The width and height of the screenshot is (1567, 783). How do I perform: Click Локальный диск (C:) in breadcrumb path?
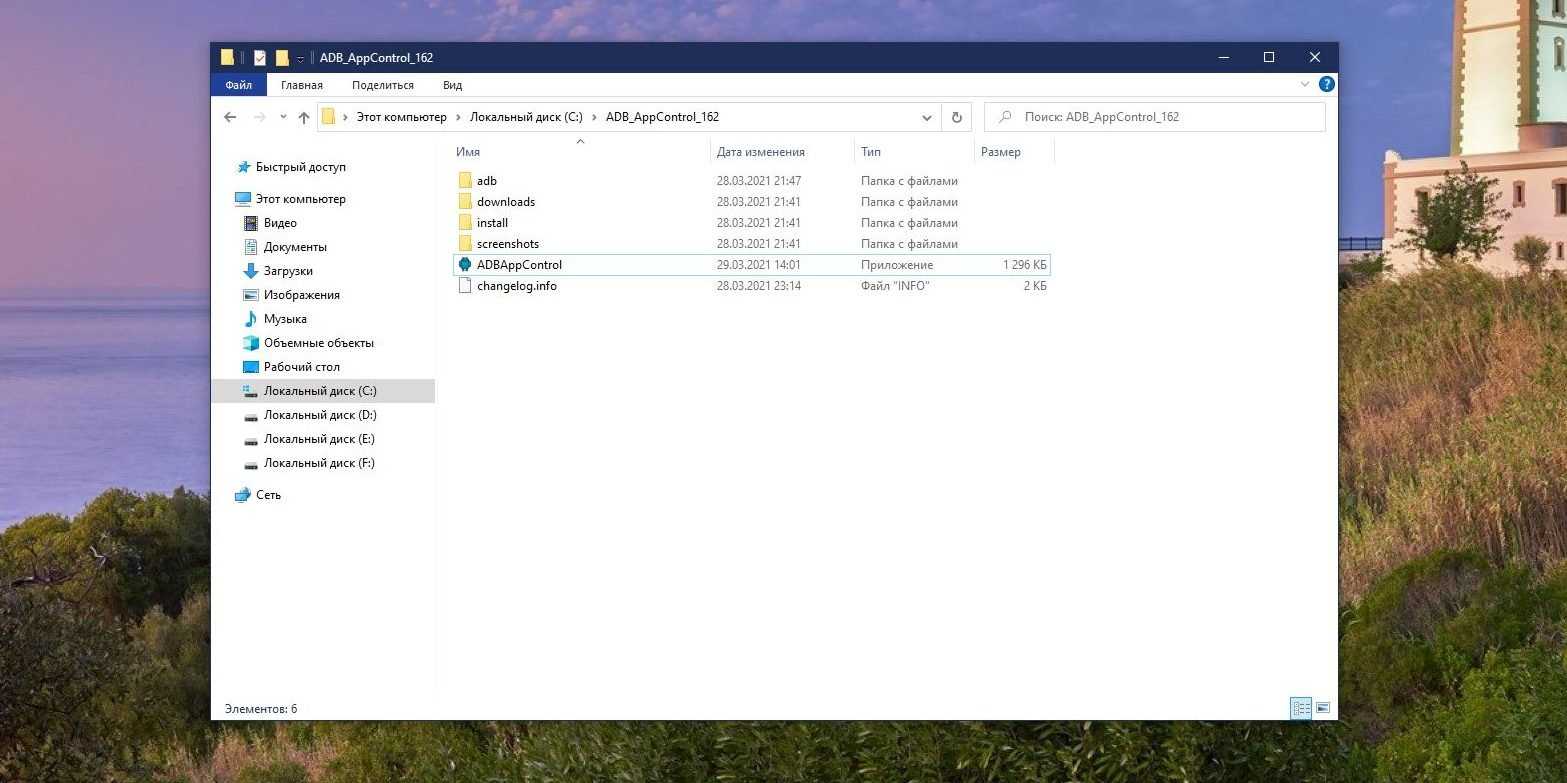point(526,117)
